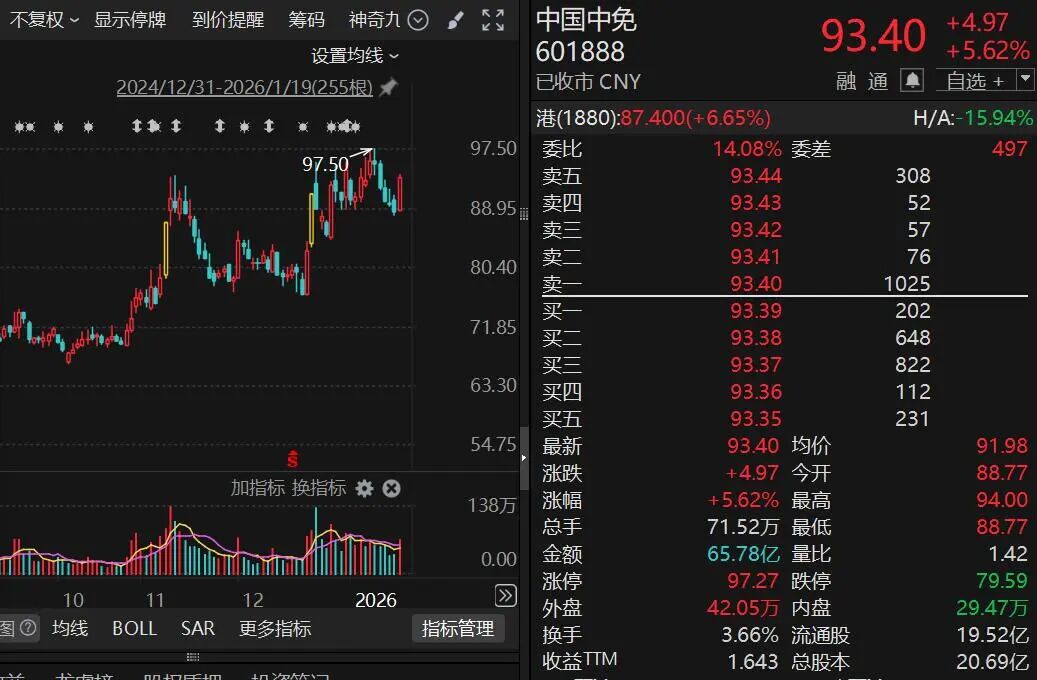Screen dimensions: 1037x680
Task: Click the 金额 turnover 65.78亿
Action: (743, 554)
